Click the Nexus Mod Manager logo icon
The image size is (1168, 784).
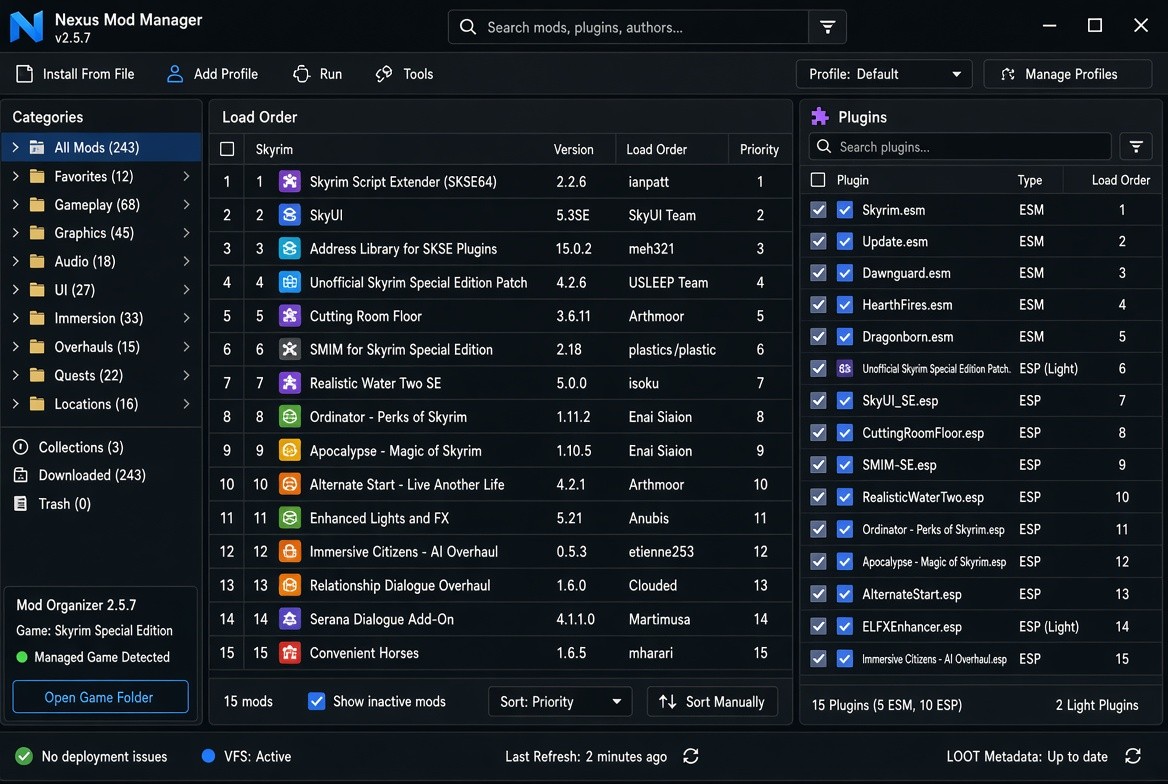coord(26,27)
